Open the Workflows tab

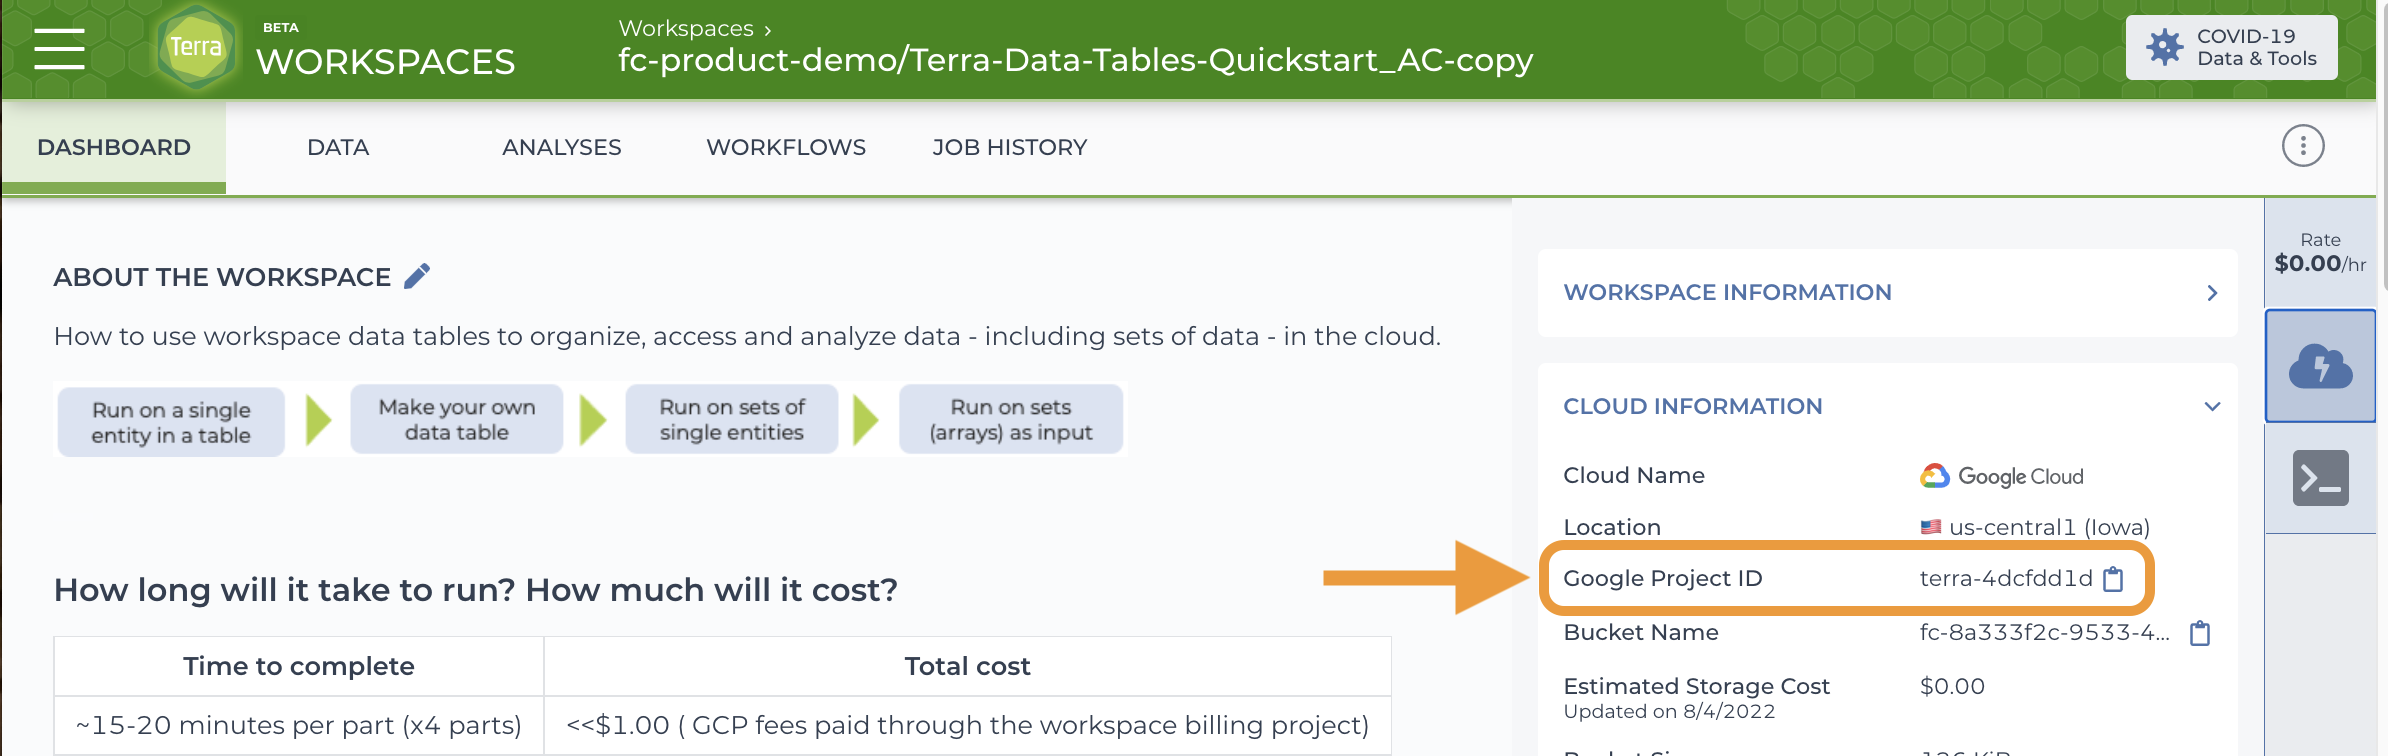(786, 147)
